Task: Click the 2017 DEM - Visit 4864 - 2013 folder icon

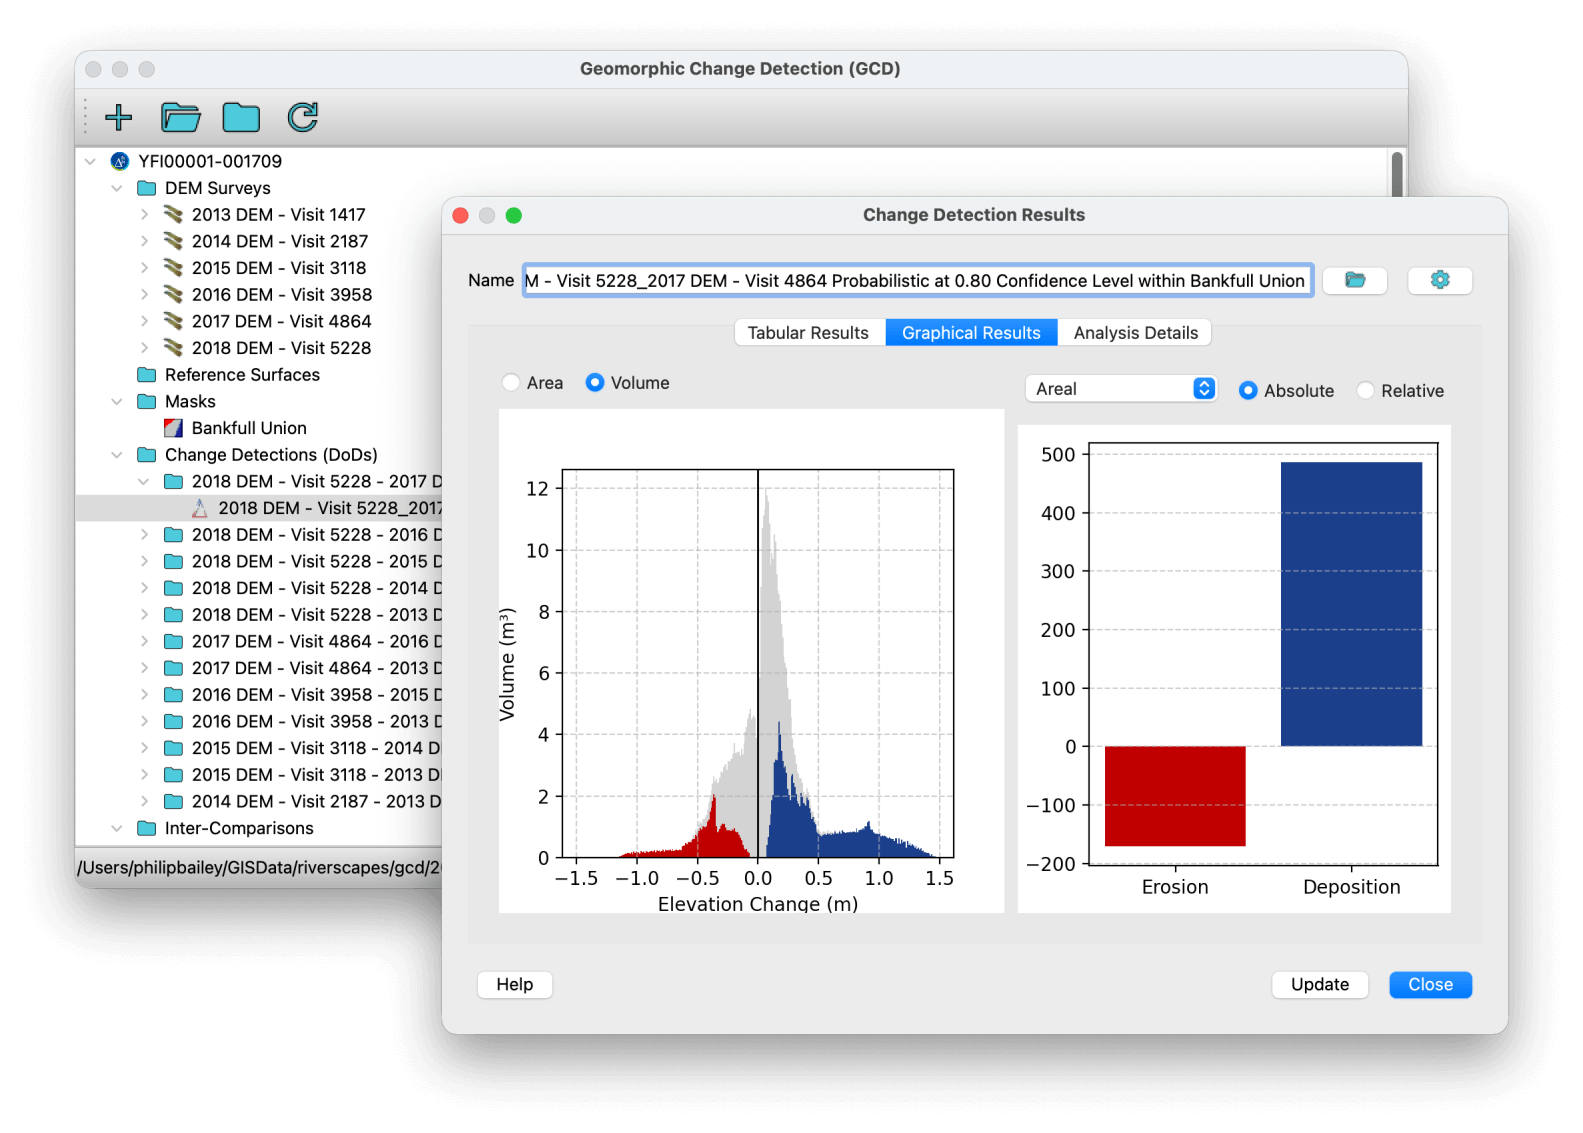Action: [x=173, y=668]
